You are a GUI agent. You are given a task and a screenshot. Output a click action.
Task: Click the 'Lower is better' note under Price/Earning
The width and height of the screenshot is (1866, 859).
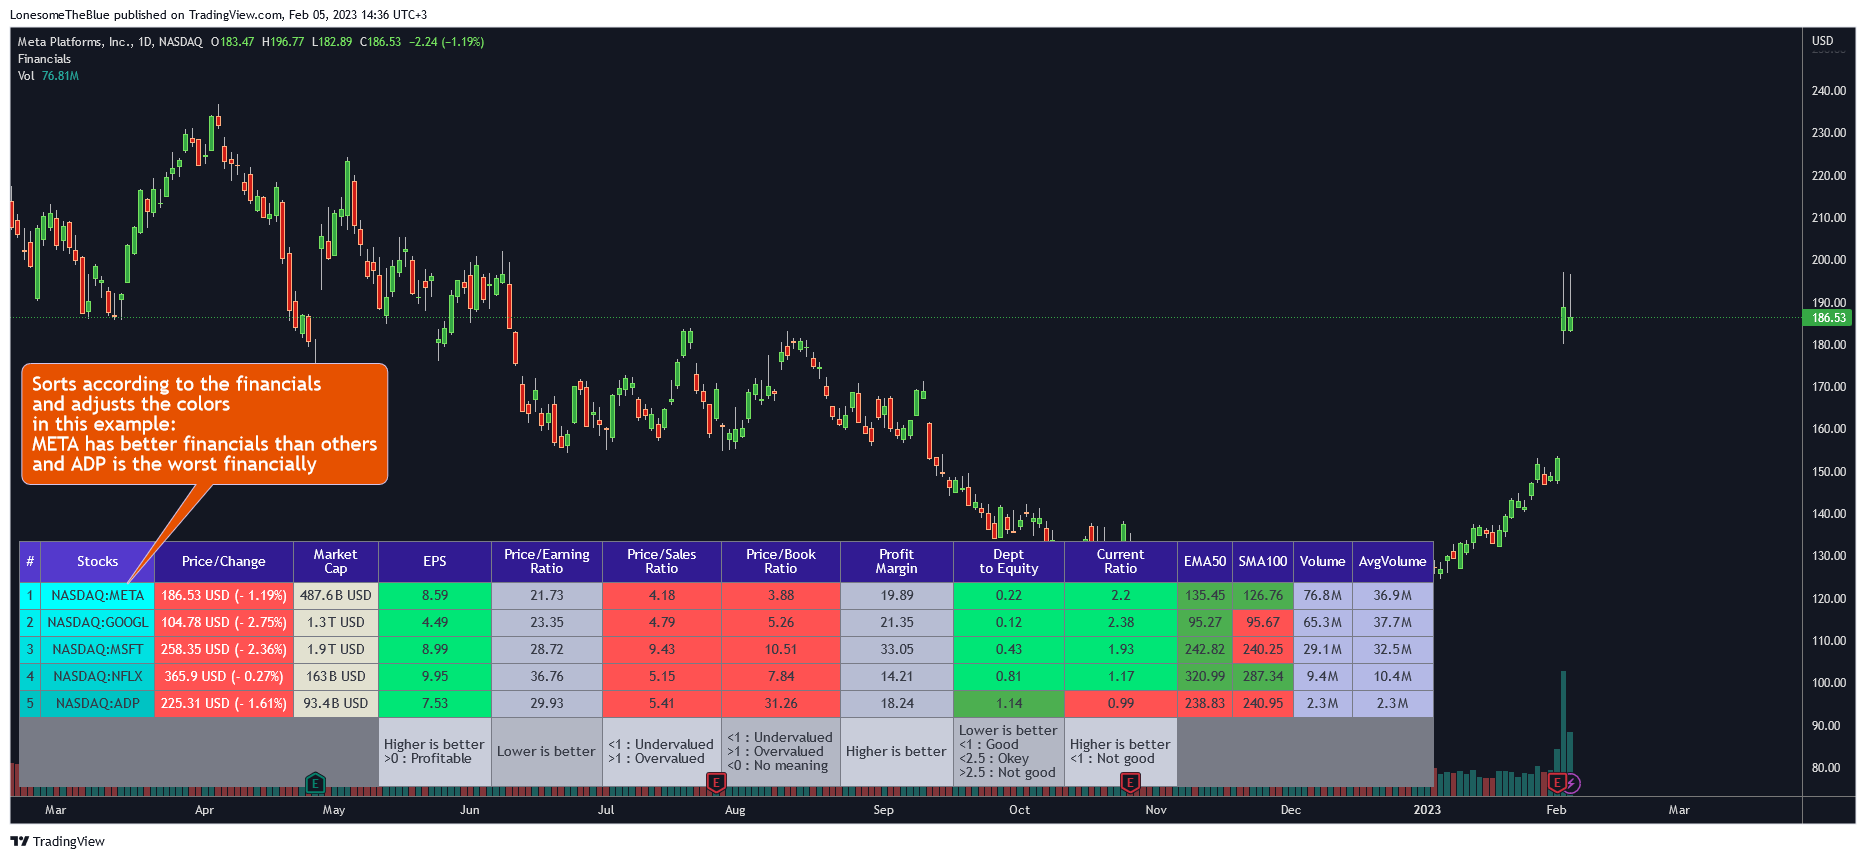[546, 752]
